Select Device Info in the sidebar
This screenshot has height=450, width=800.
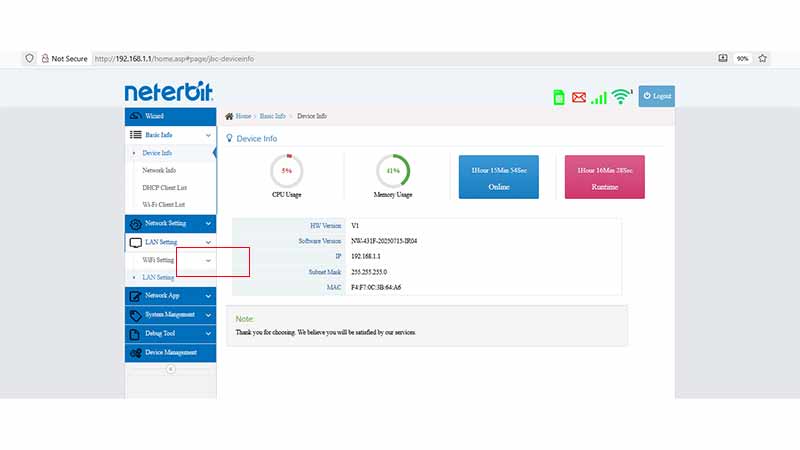pos(157,153)
